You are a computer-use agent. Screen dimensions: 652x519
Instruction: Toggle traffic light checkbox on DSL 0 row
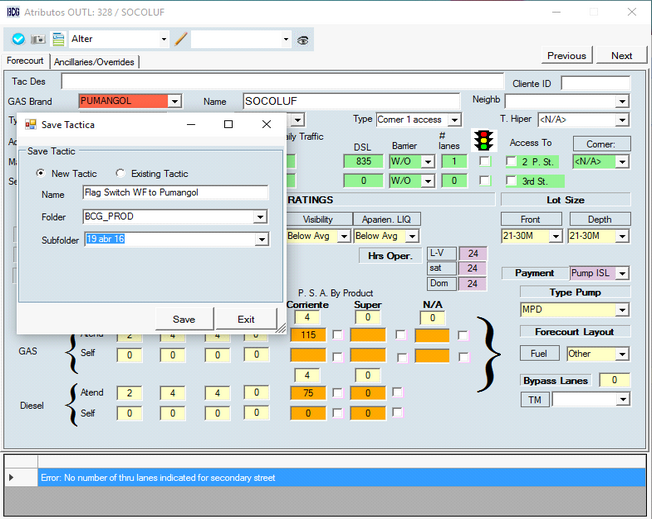coord(484,180)
